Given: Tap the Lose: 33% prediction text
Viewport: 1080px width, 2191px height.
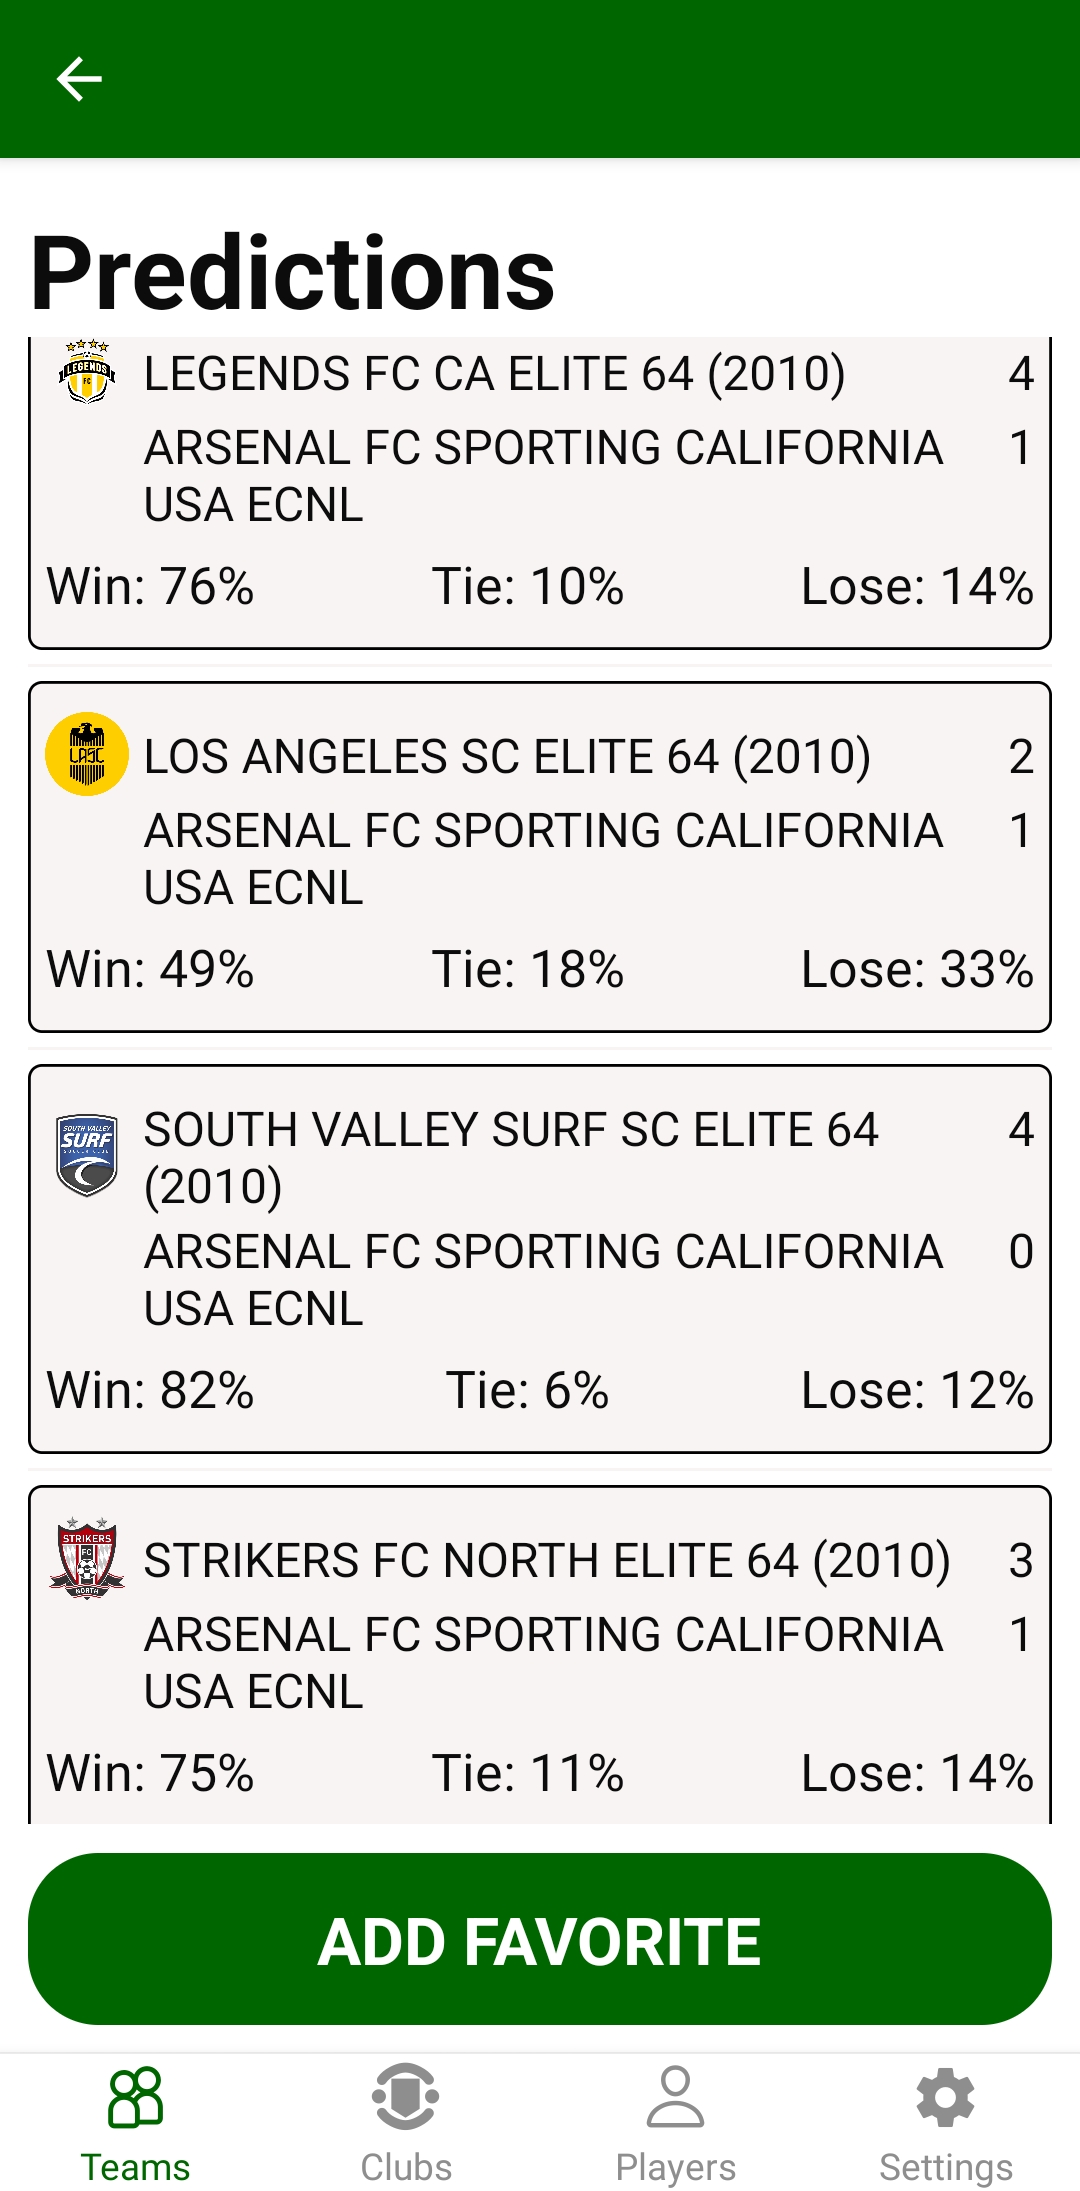Looking at the screenshot, I should (917, 969).
